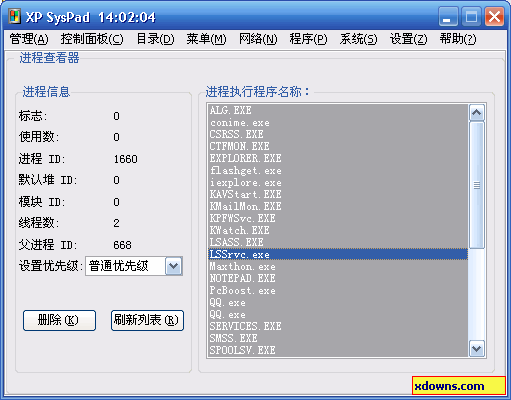Click the scroll down arrow in process list
Viewport: 511px width, 400px height.
[477, 349]
